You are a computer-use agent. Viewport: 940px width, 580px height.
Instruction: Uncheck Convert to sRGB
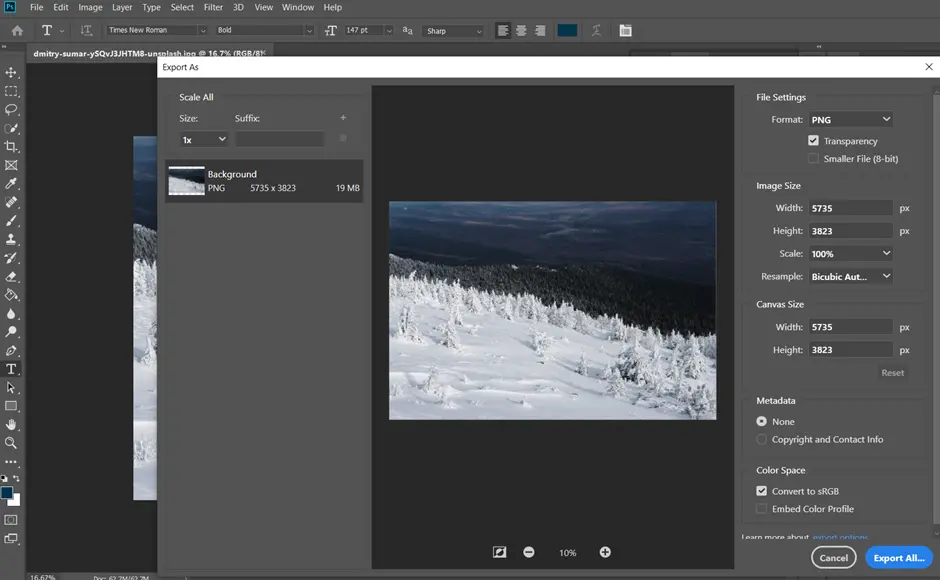pyautogui.click(x=761, y=490)
